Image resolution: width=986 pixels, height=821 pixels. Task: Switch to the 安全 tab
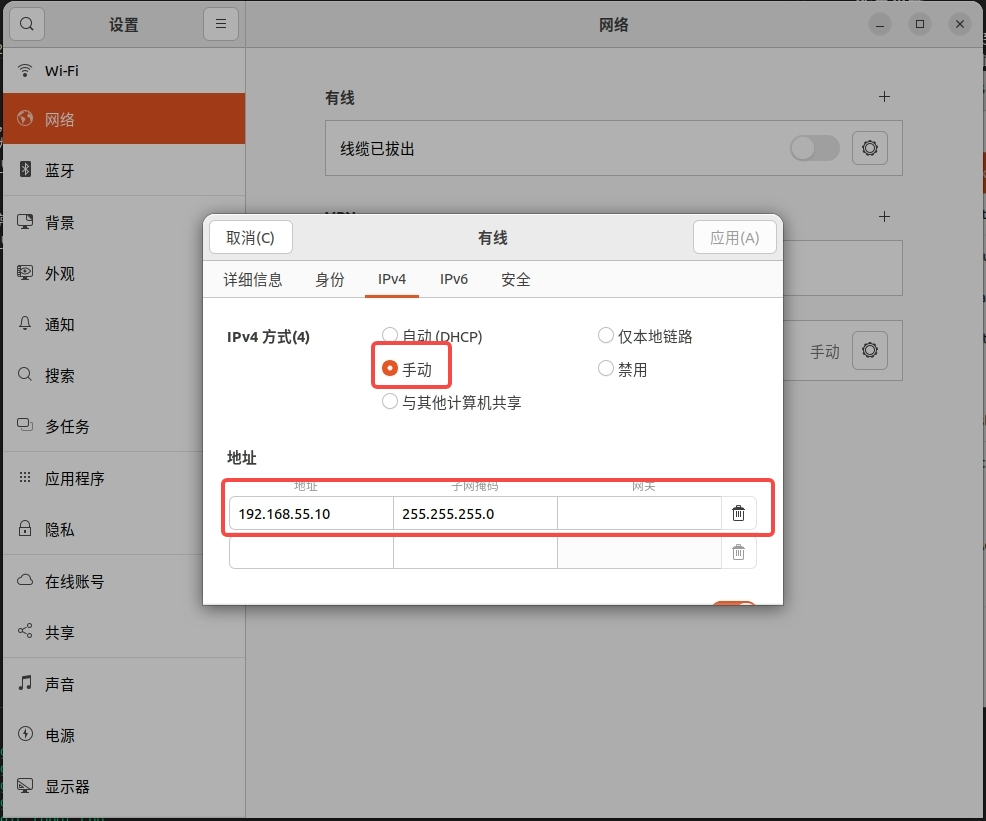coord(516,280)
